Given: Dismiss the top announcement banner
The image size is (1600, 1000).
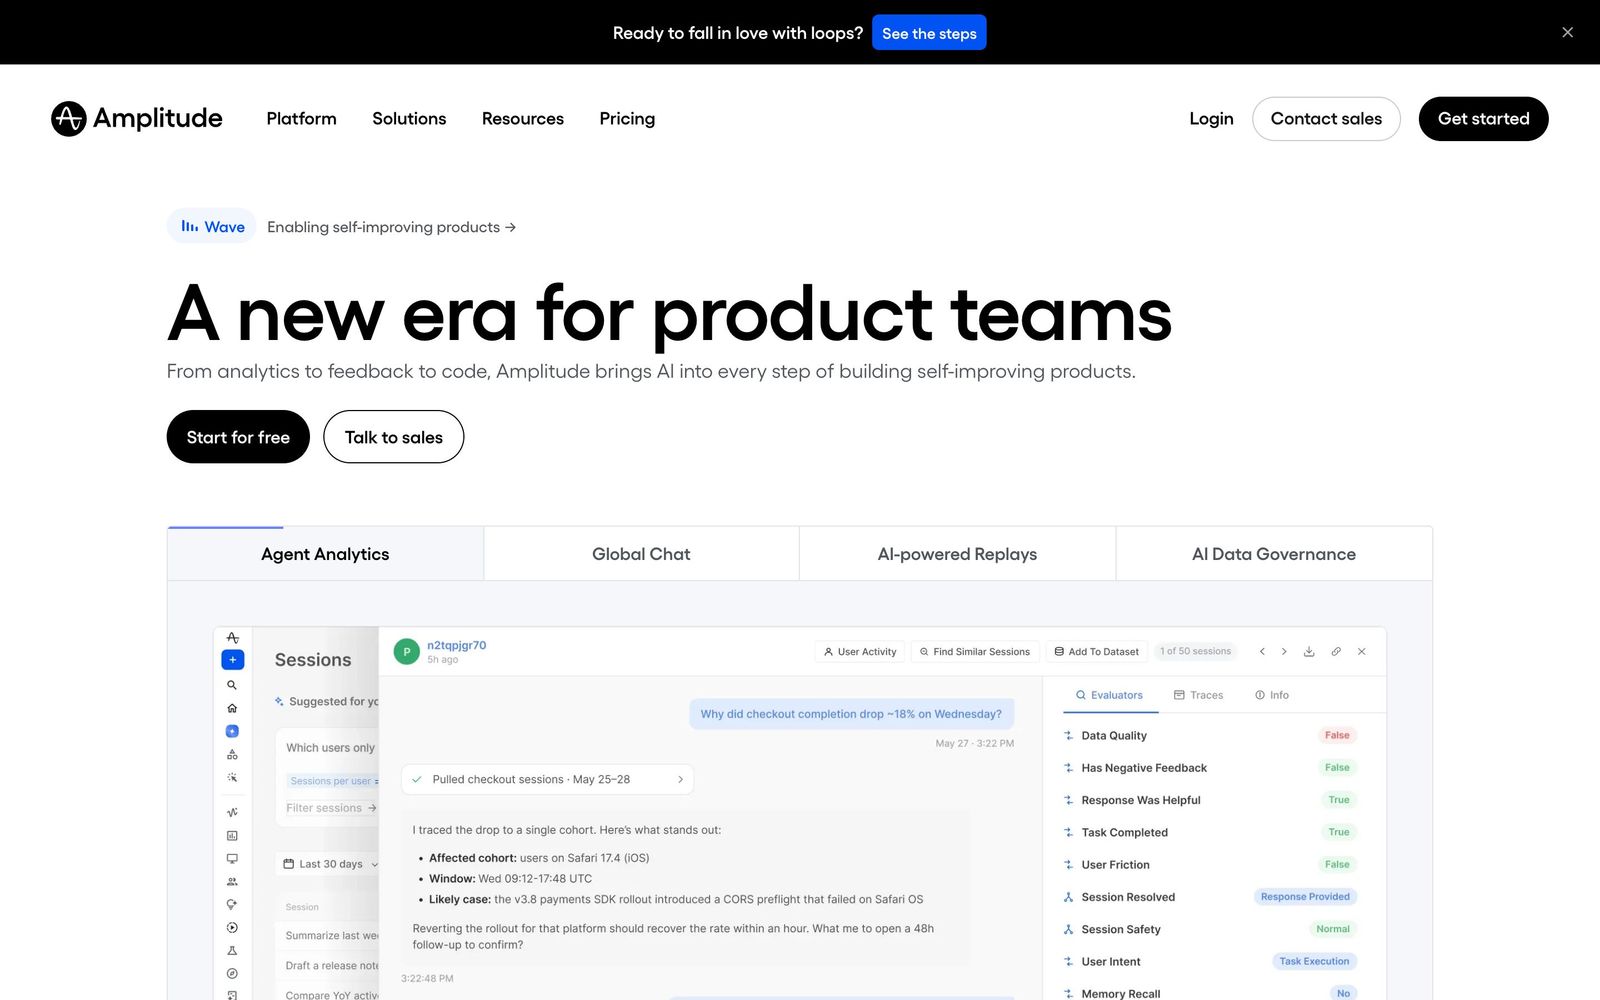Looking at the screenshot, I should point(1567,32).
